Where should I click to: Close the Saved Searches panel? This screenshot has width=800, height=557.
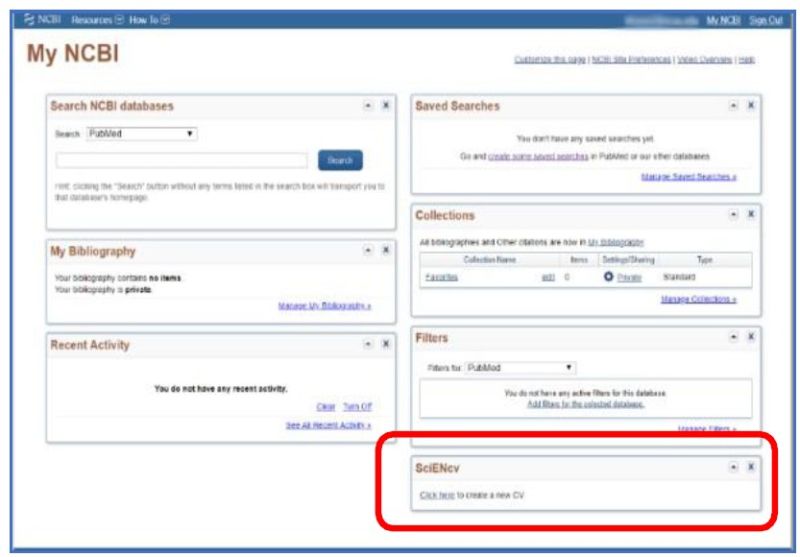pos(751,106)
